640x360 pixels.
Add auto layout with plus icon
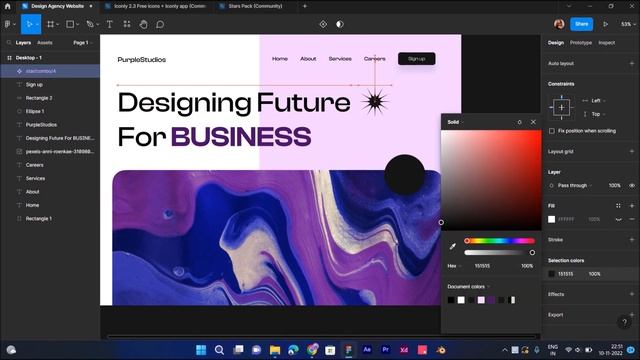(632, 63)
